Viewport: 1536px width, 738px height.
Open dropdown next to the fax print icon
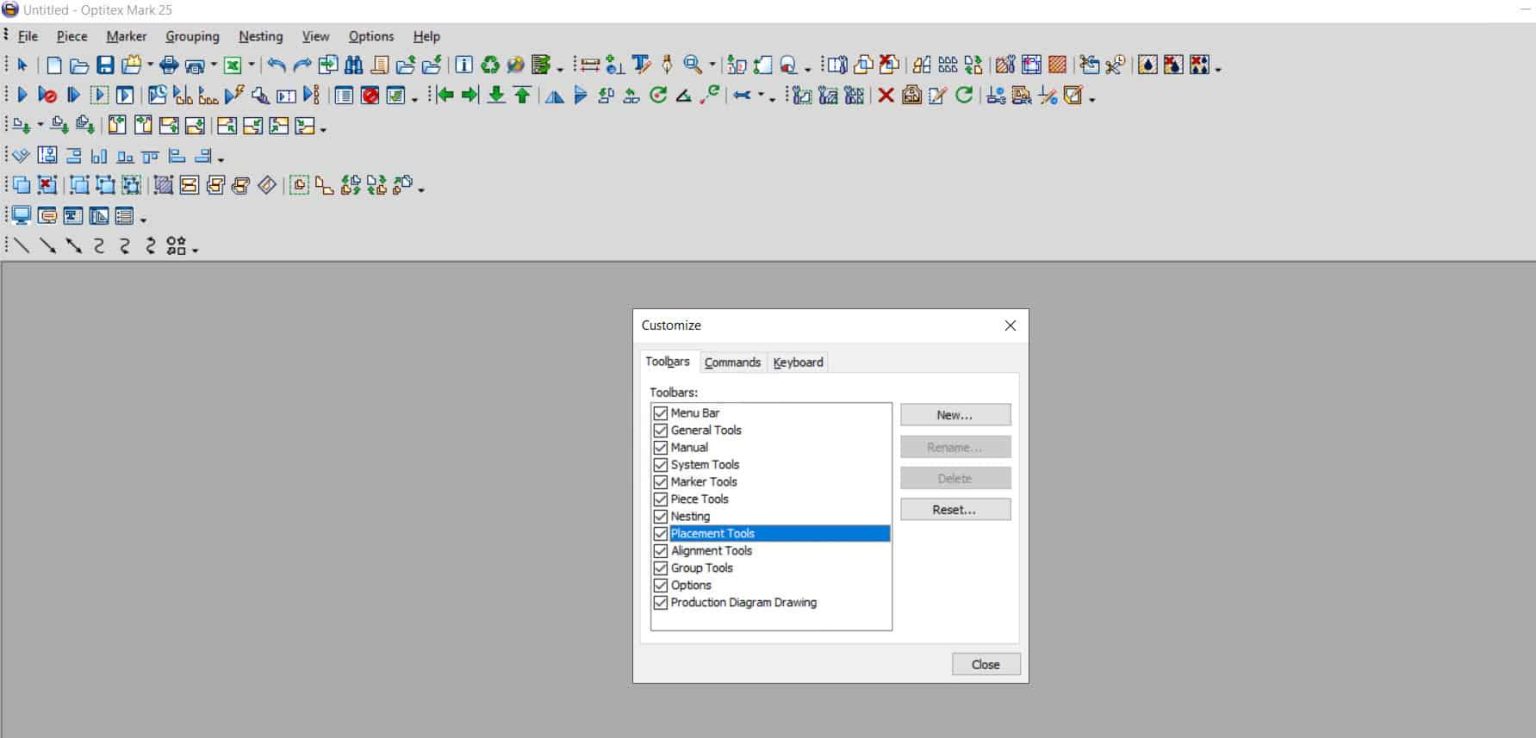click(x=213, y=65)
